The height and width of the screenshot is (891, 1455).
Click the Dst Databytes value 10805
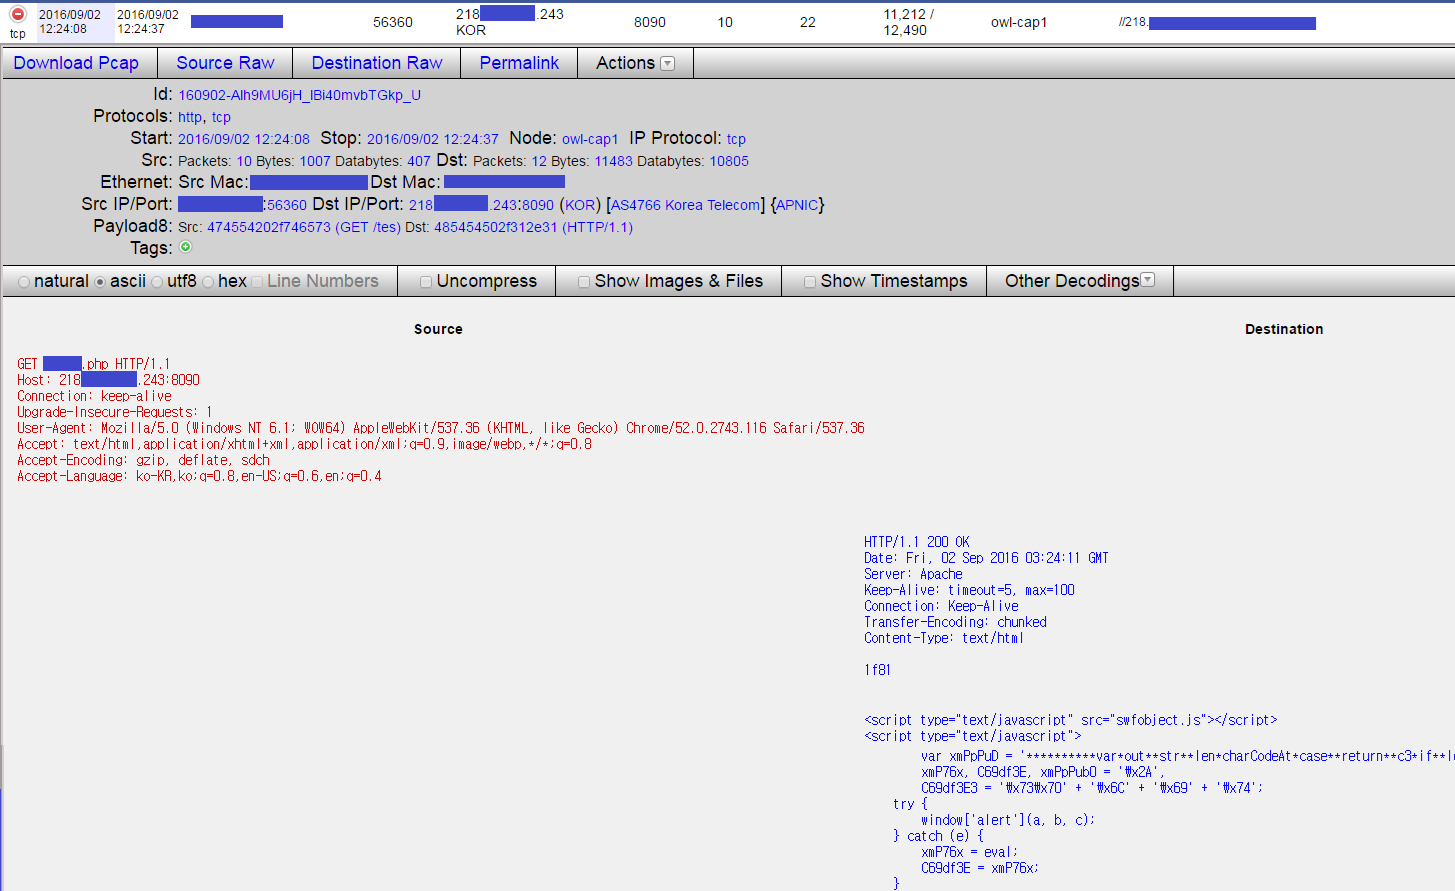coord(729,161)
